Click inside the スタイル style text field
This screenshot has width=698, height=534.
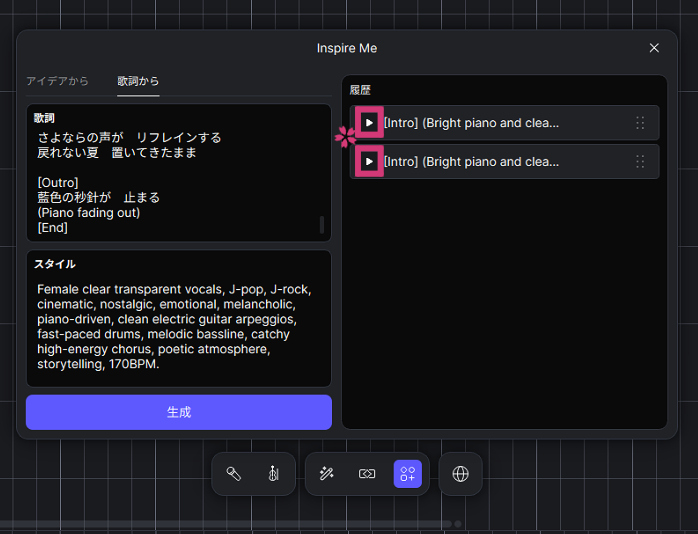178,325
